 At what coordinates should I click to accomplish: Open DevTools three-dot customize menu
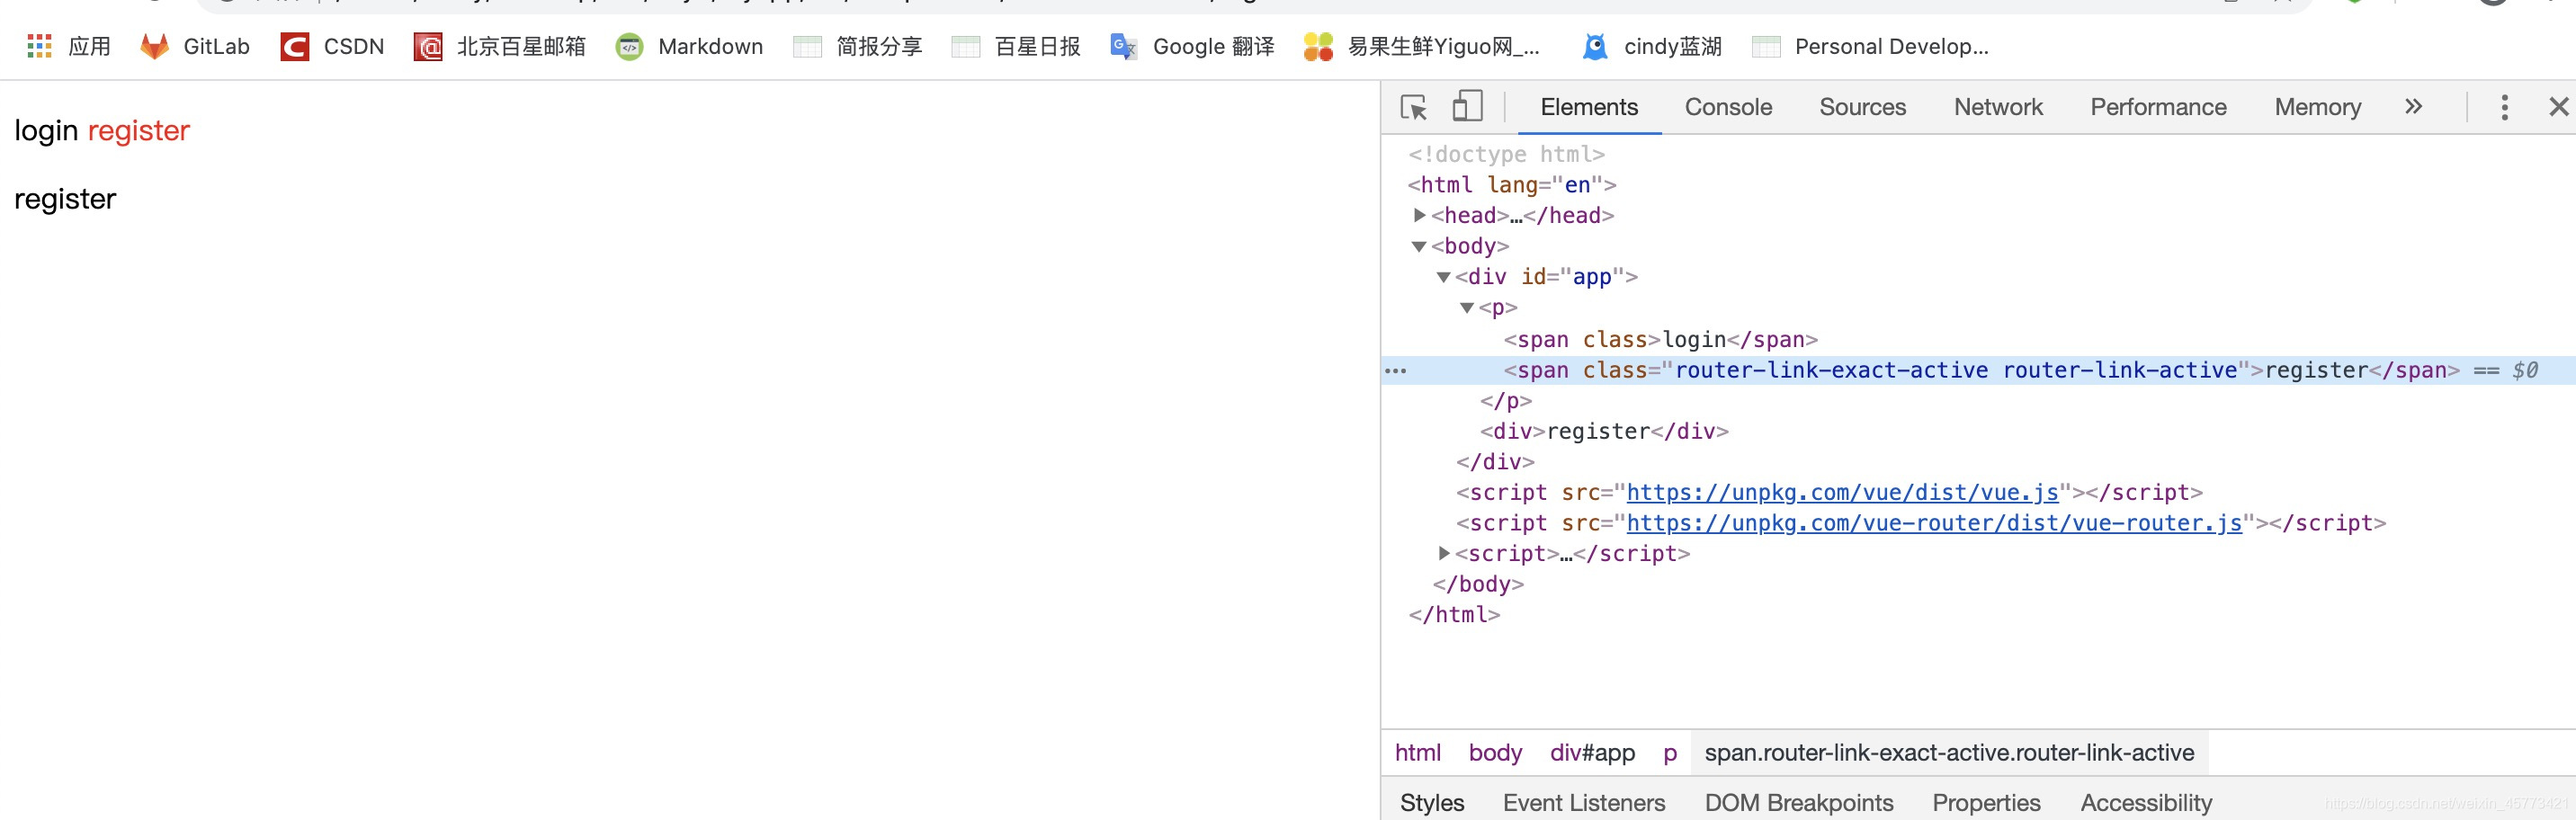pyautogui.click(x=2505, y=107)
